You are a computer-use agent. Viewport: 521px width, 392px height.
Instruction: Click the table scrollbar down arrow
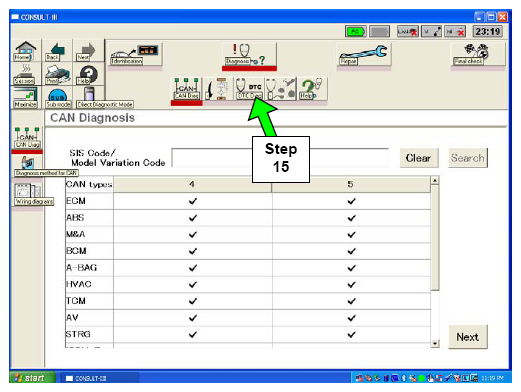tap(435, 343)
